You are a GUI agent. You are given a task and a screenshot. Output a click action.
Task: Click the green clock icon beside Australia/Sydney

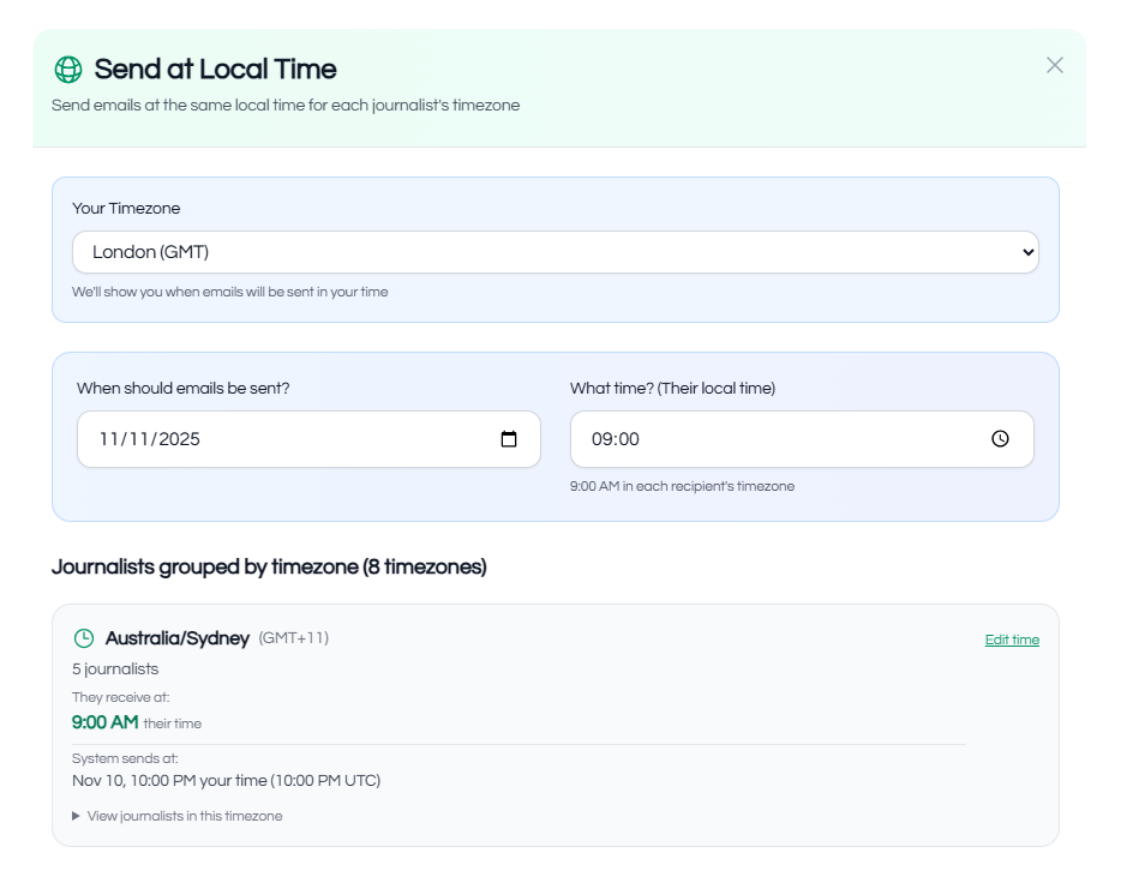click(84, 638)
